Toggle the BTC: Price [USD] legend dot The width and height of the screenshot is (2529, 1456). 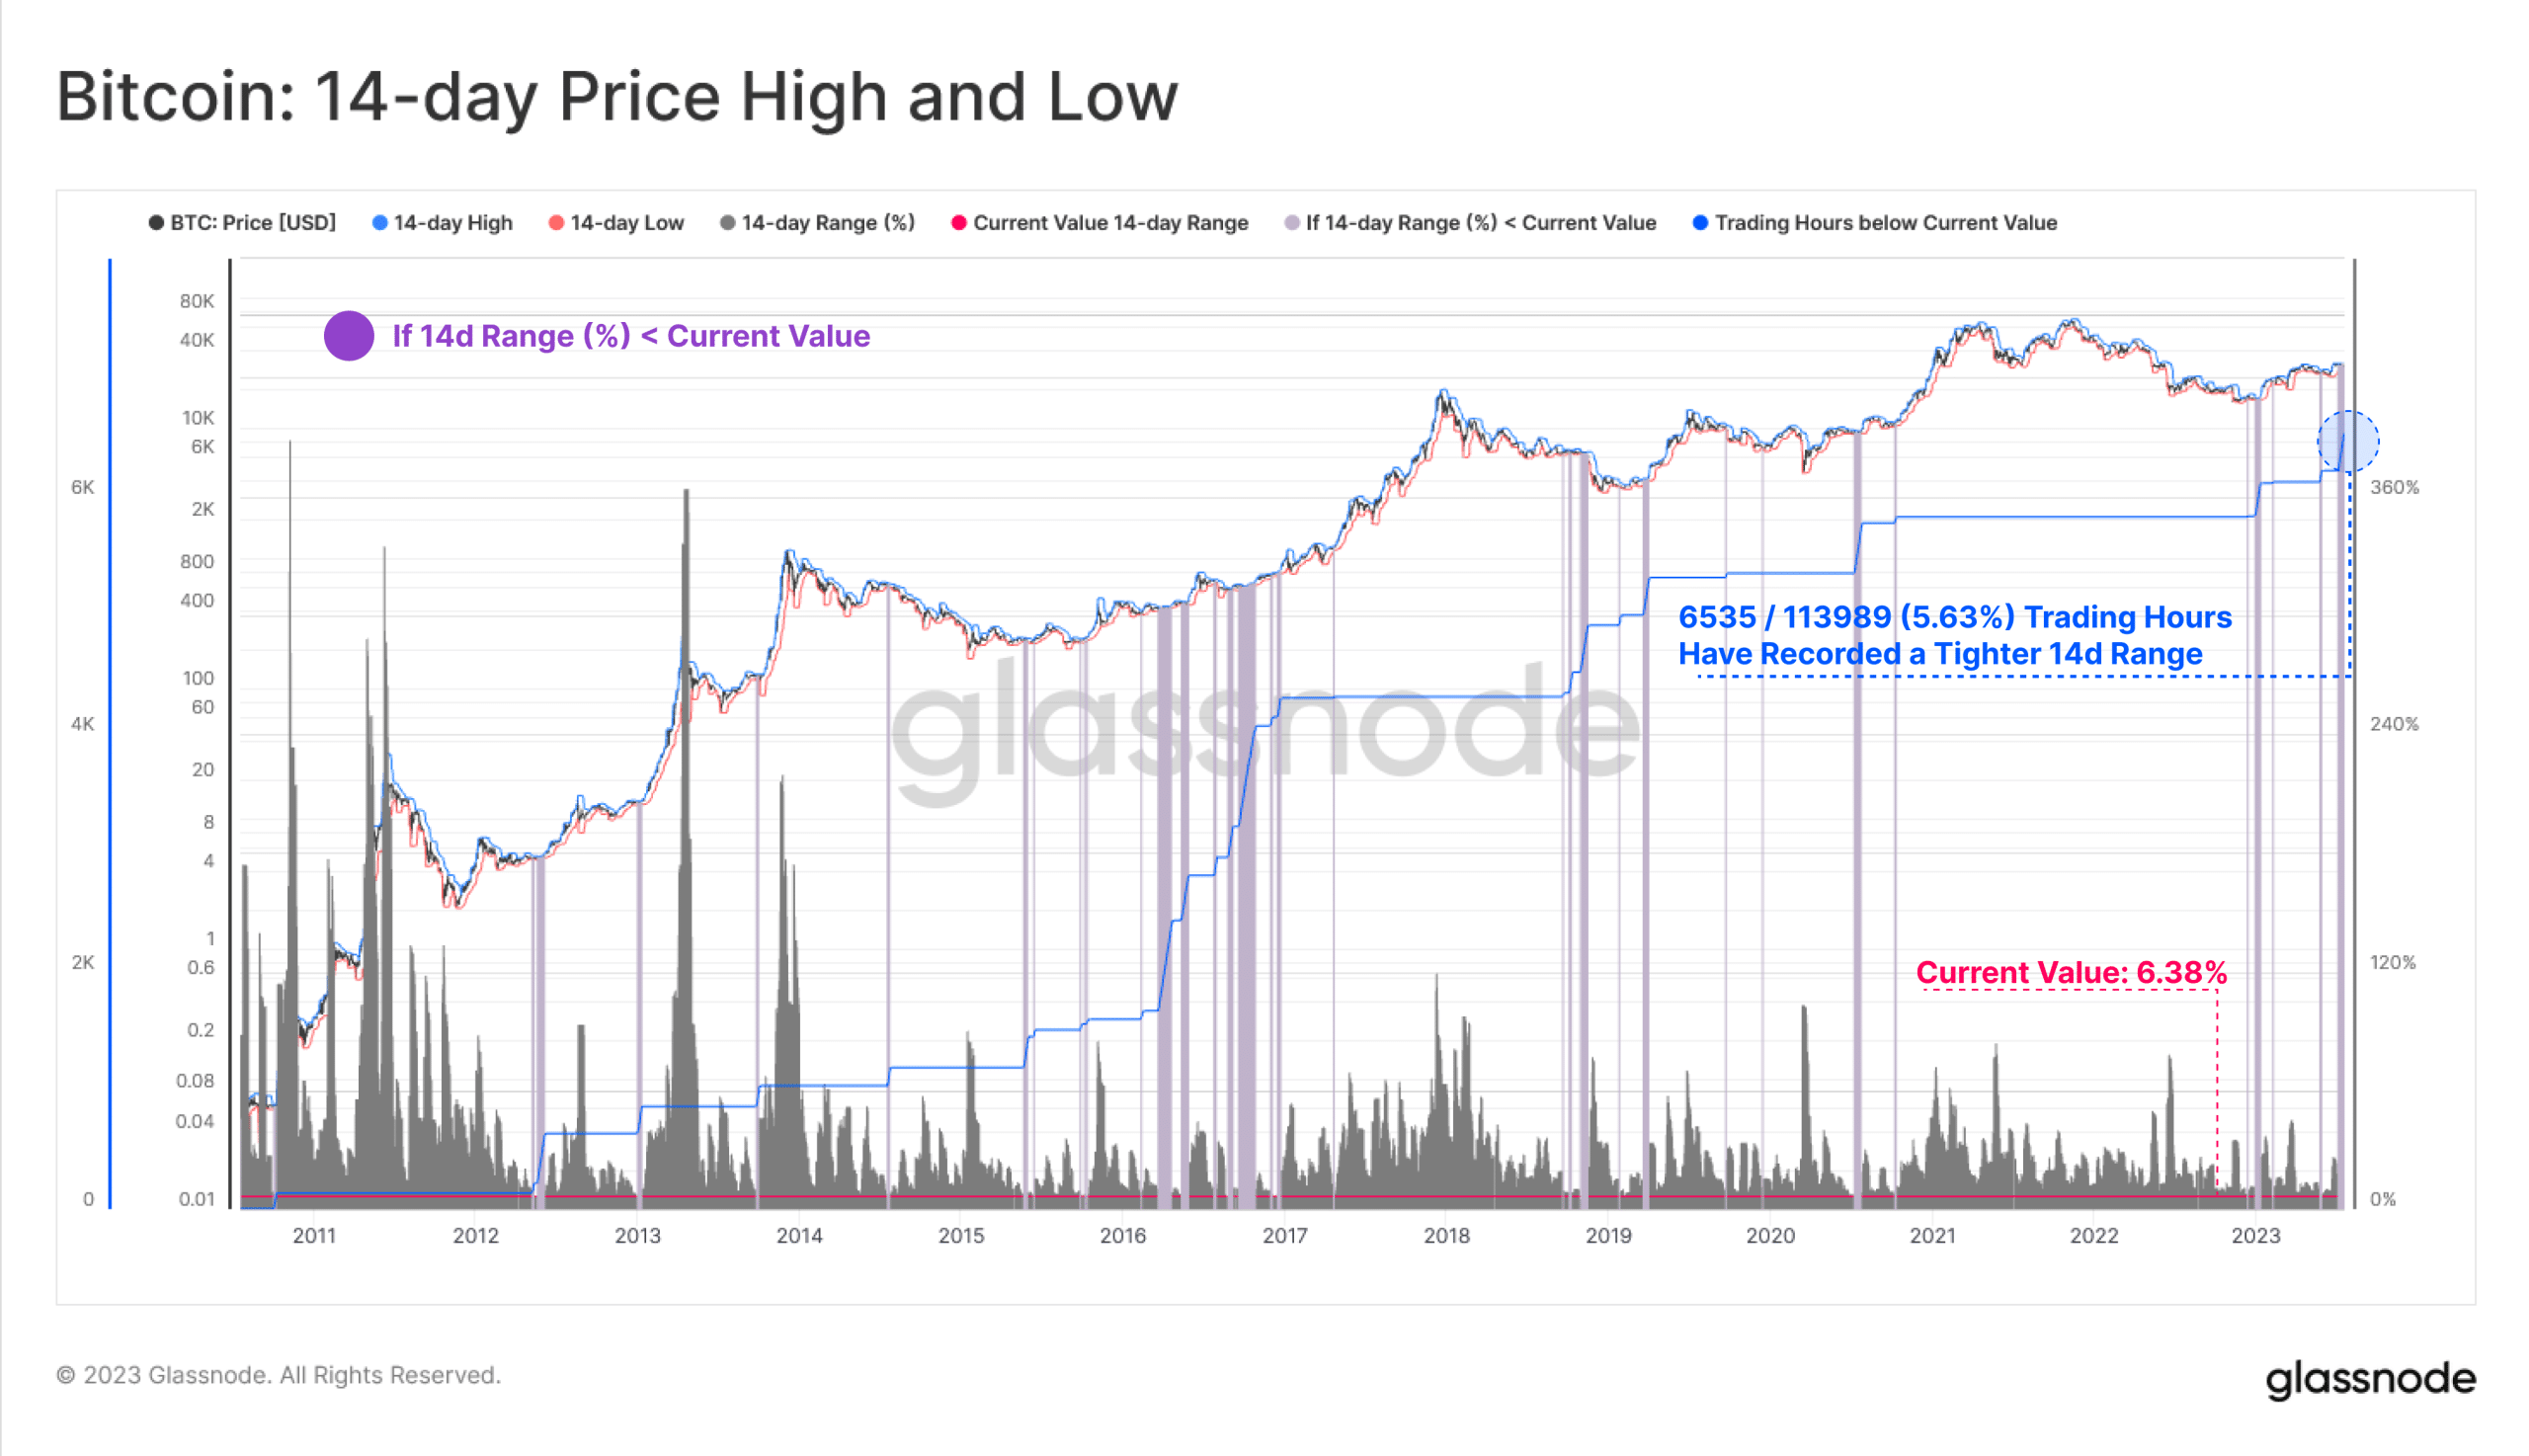(156, 222)
